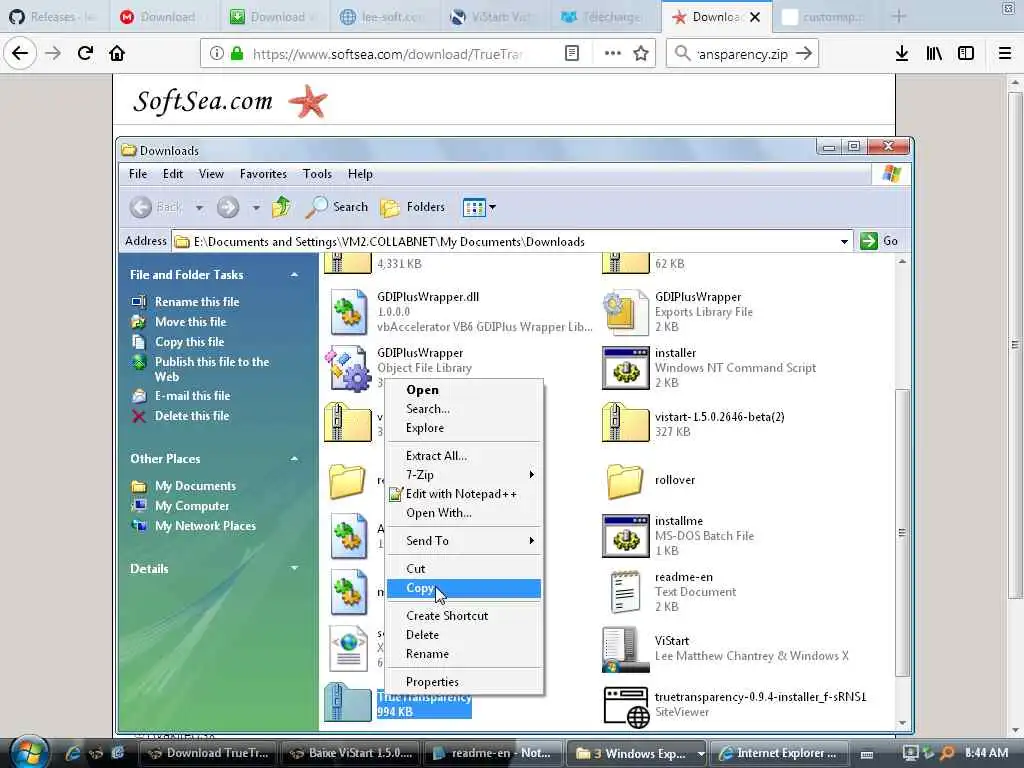The height and width of the screenshot is (768, 1024).
Task: Click Delete this file task link
Action: 191,416
